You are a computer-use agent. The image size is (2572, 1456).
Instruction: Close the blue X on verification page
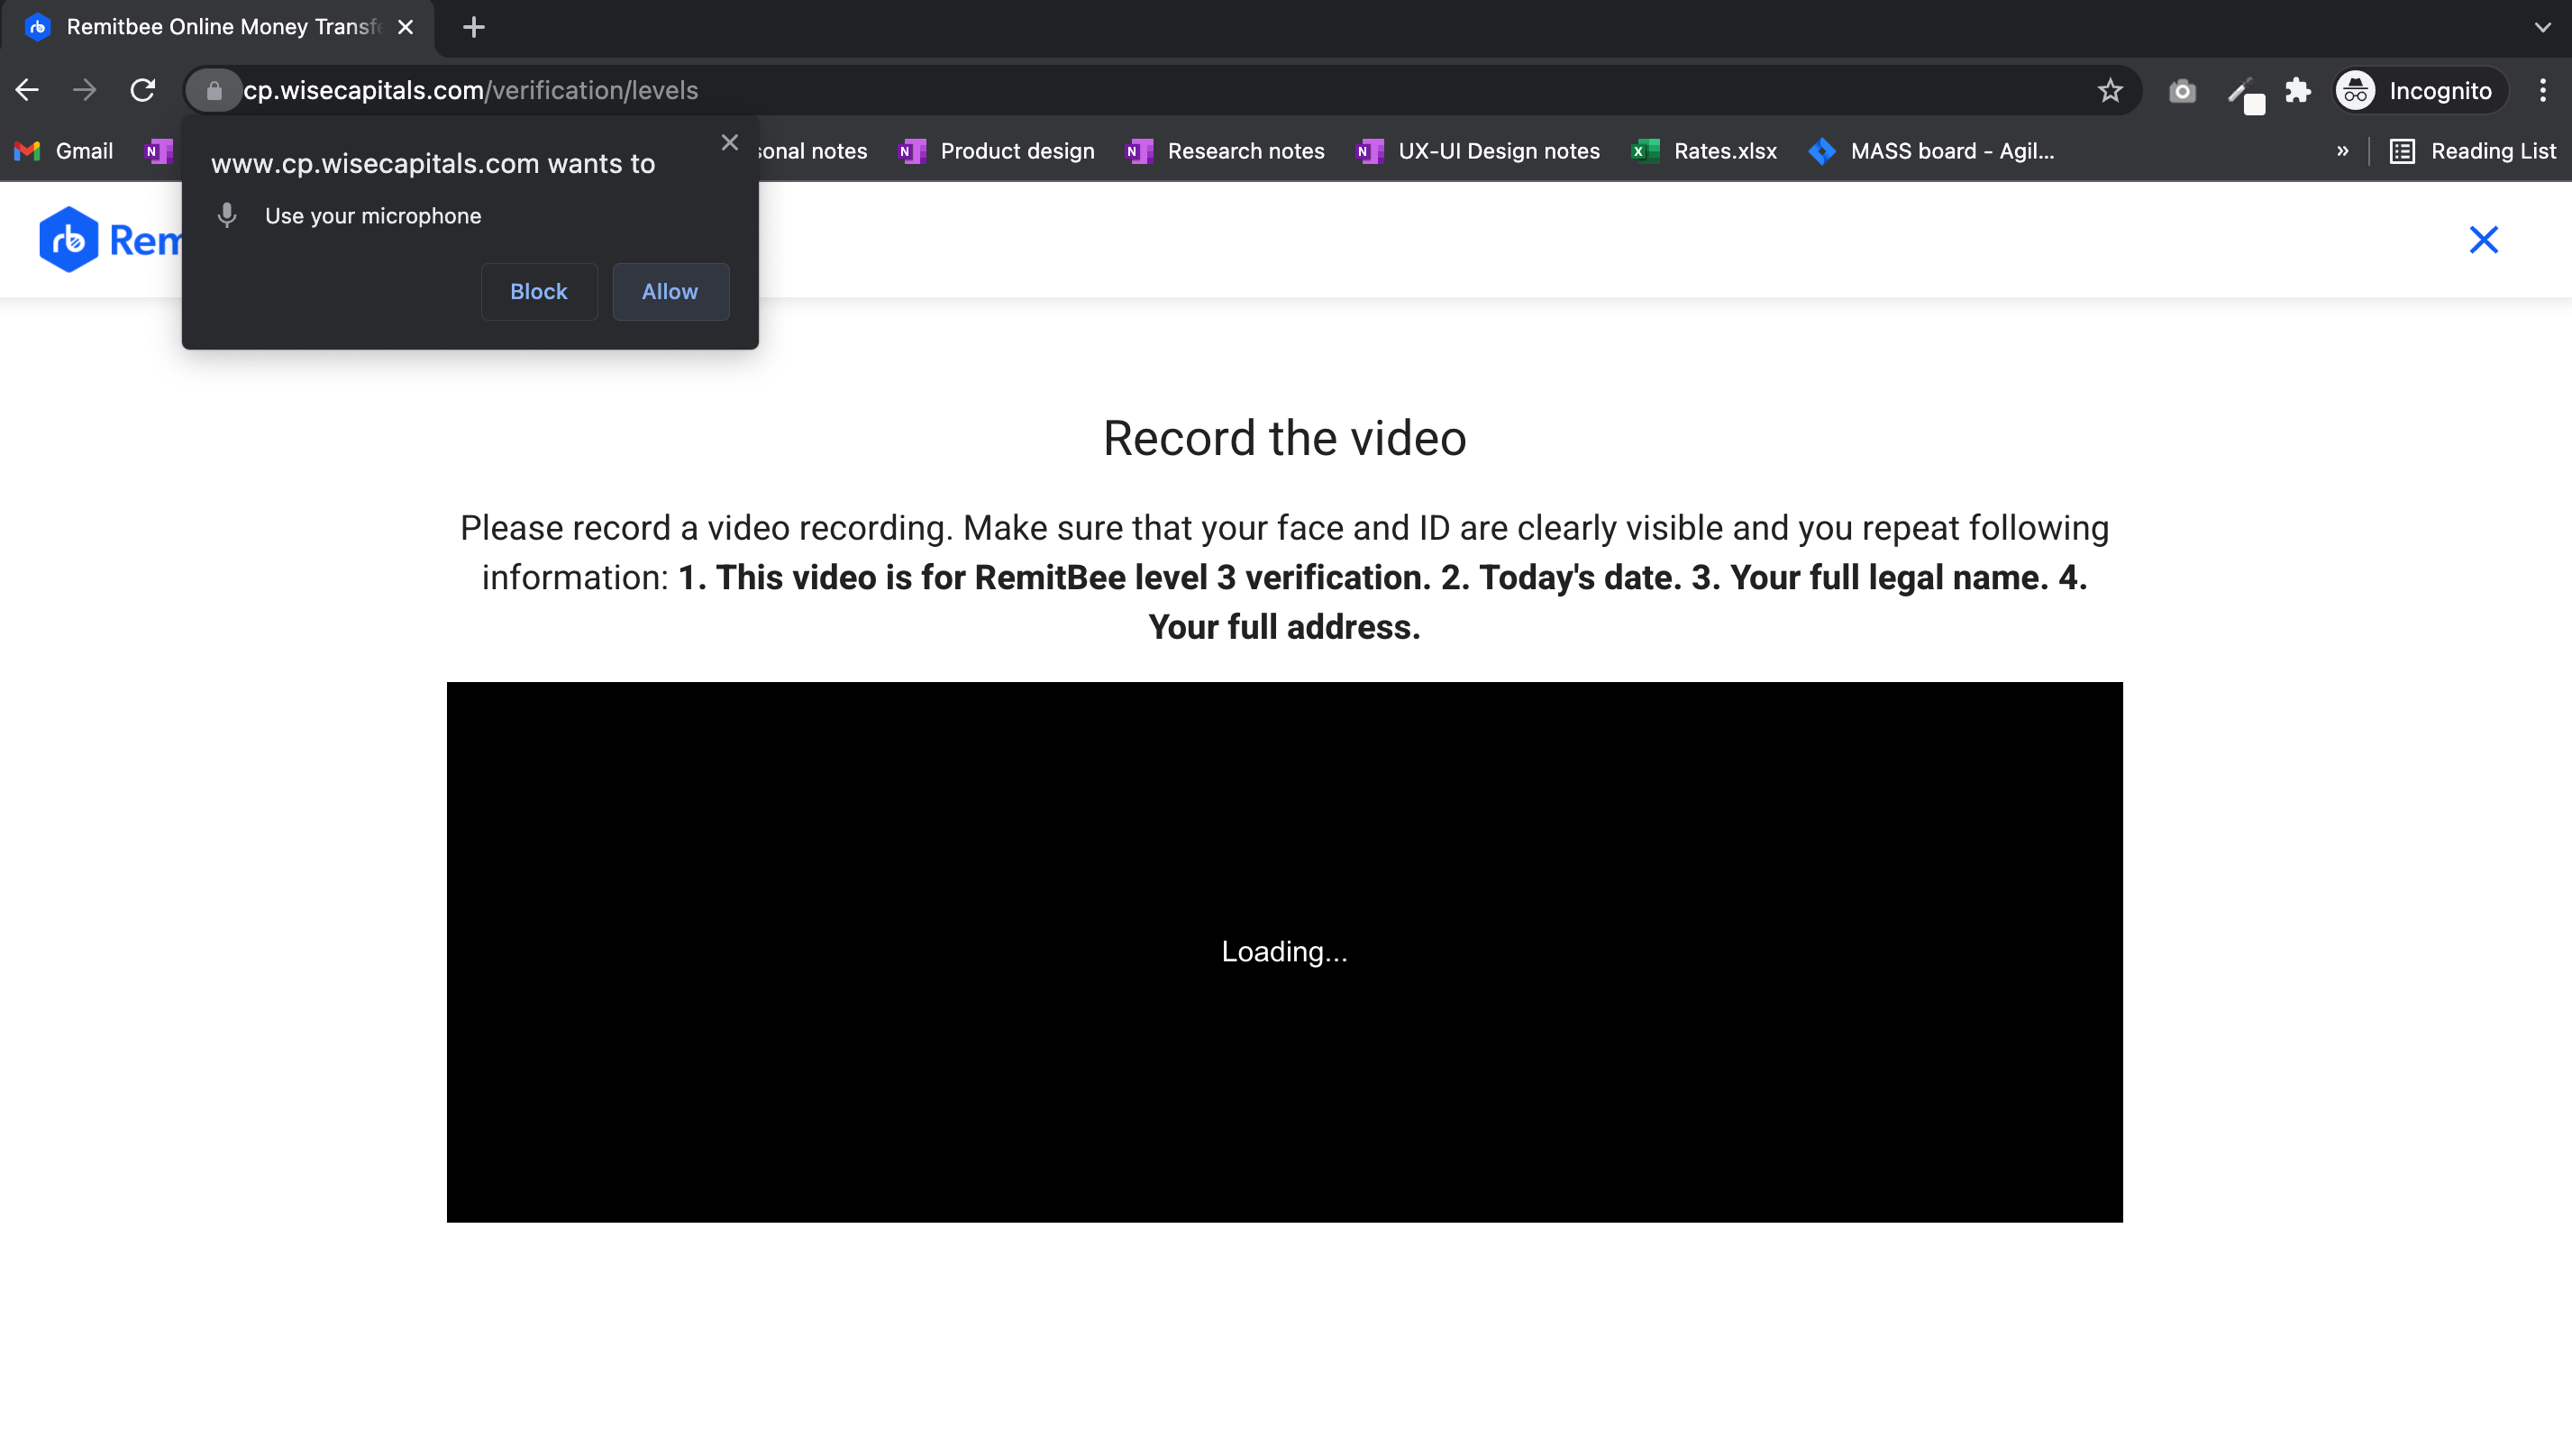[2484, 240]
